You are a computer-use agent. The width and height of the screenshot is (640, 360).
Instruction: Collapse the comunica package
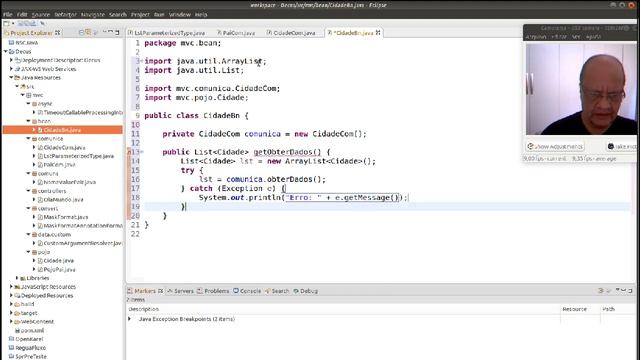tap(29, 139)
